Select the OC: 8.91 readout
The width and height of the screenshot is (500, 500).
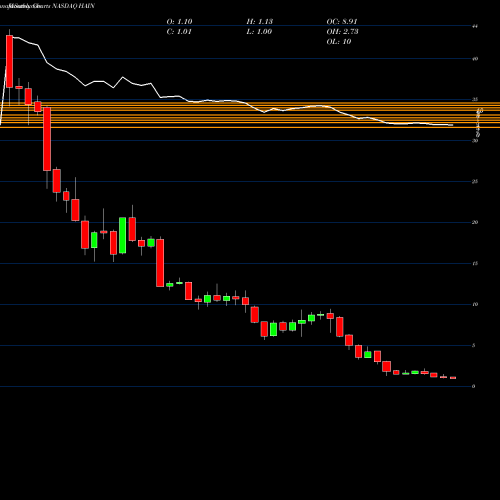342,21
